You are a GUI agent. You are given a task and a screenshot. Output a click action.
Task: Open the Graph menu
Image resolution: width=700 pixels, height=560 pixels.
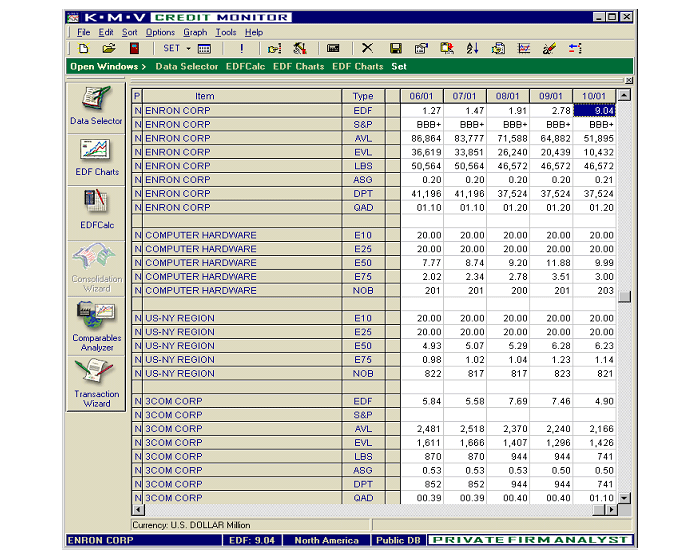[195, 32]
